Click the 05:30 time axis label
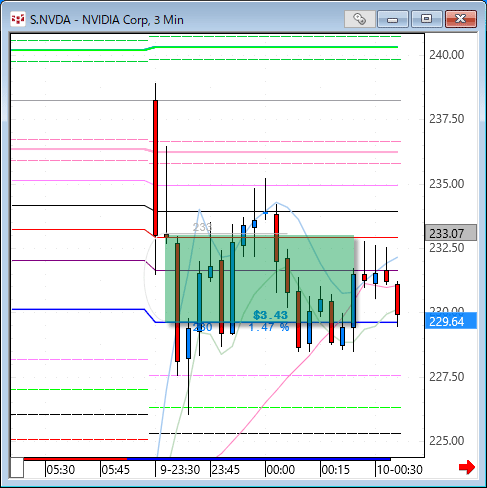The height and width of the screenshot is (488, 487). 61,470
